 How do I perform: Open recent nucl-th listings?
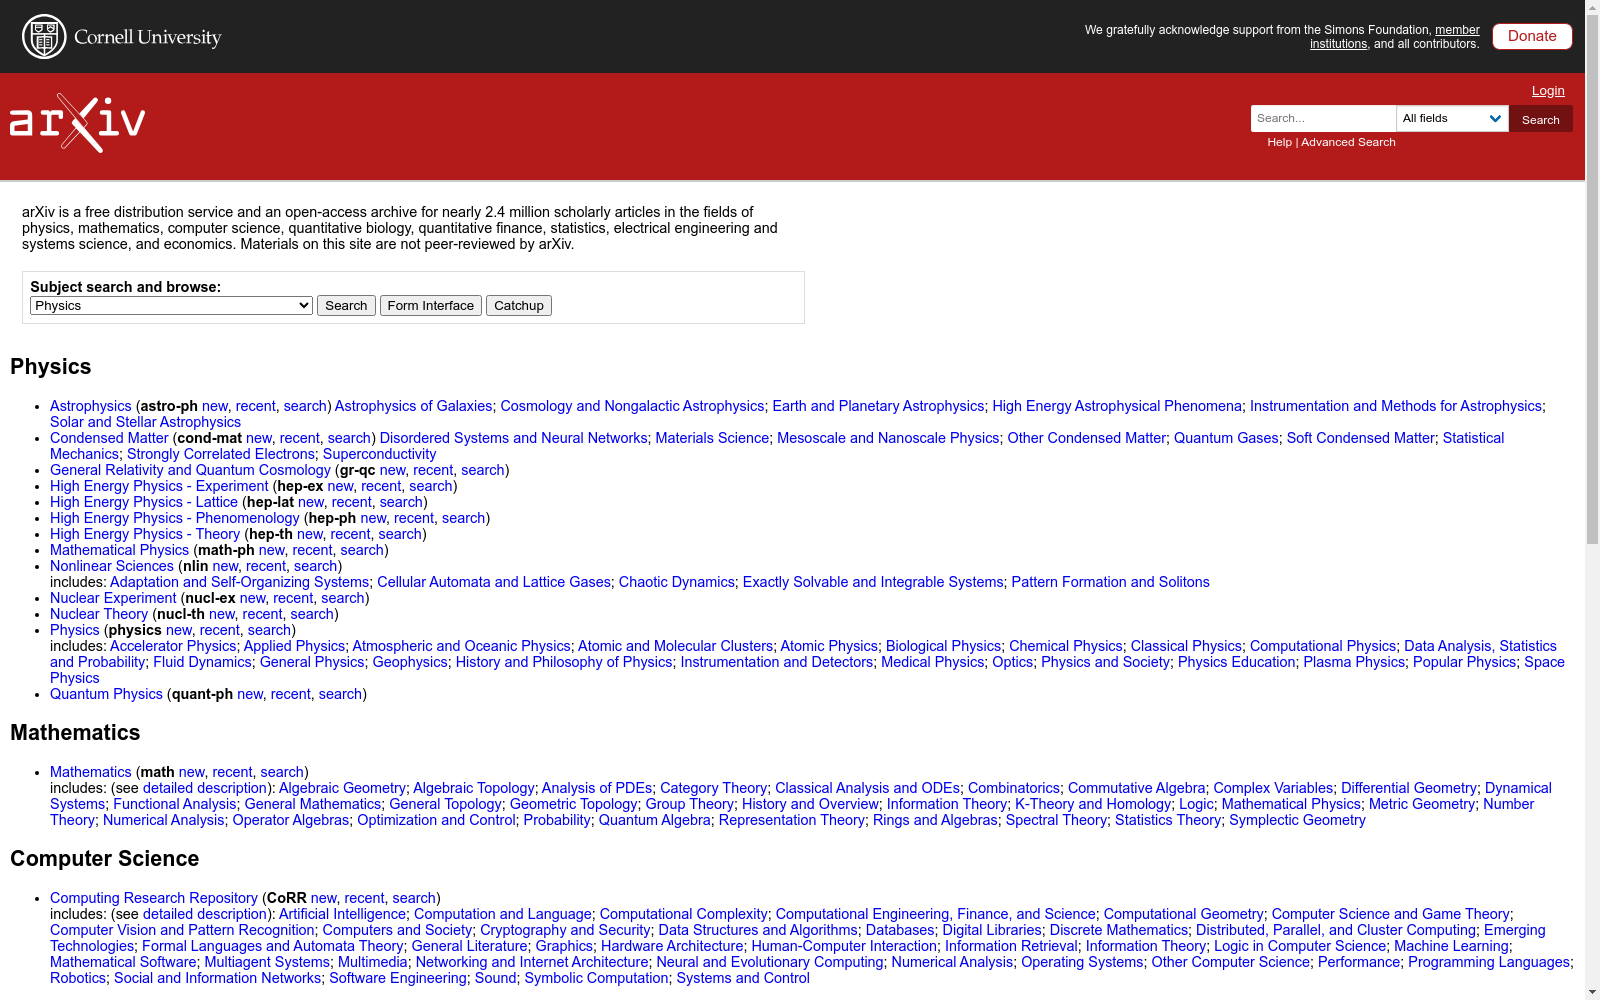coord(262,614)
